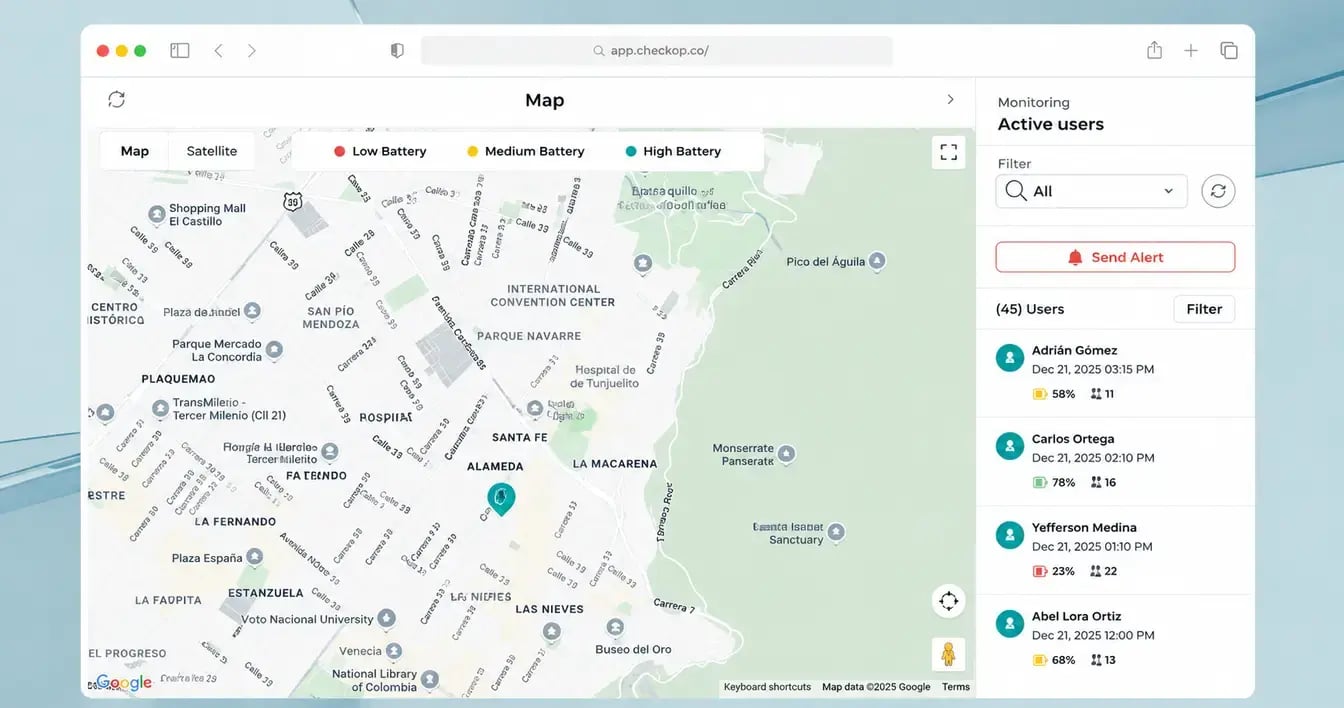This screenshot has height=708, width=1344.
Task: Click Parque Mercado La Concordia marker
Action: (274, 350)
